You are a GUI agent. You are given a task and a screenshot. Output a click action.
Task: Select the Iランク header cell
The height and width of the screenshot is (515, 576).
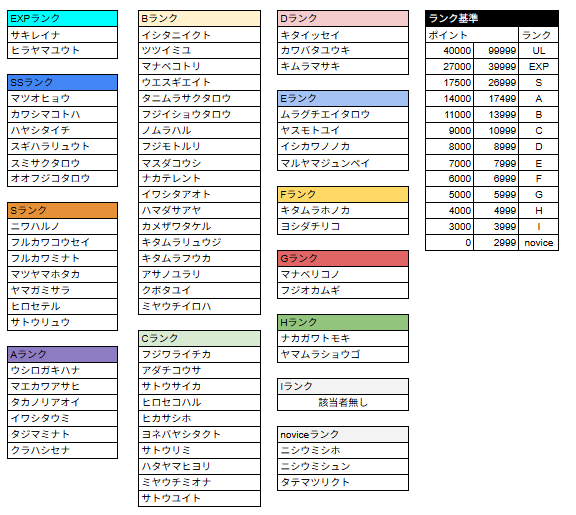coord(343,386)
